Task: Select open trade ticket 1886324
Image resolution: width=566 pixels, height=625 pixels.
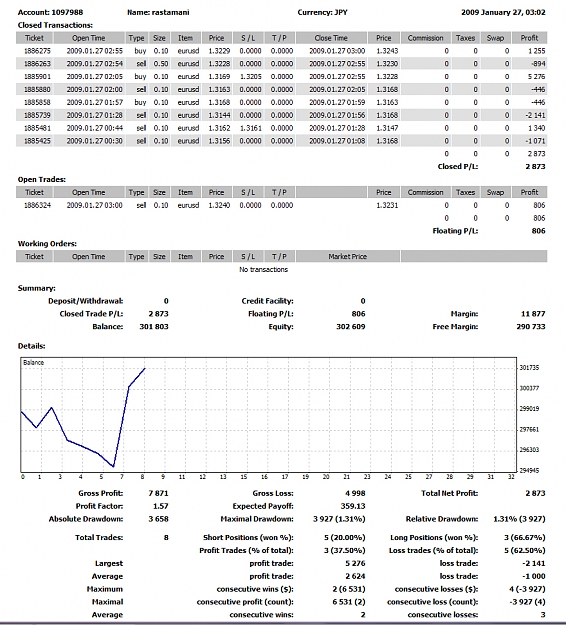Action: pos(37,205)
